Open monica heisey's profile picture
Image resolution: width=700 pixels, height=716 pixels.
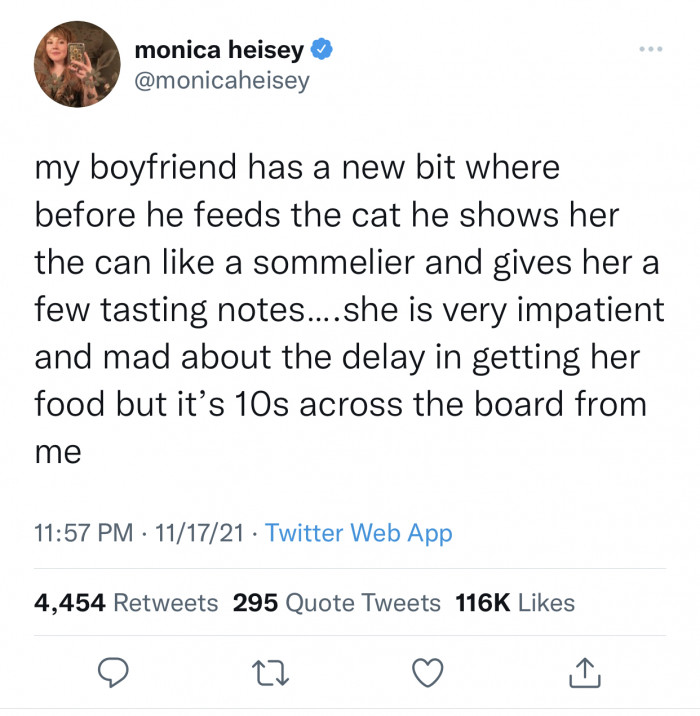pos(77,64)
